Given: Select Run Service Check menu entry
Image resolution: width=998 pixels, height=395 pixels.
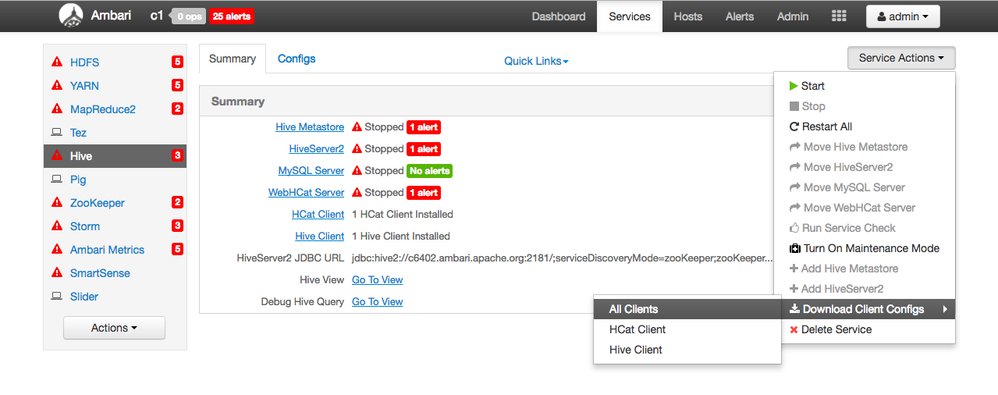Looking at the screenshot, I should click(864, 228).
